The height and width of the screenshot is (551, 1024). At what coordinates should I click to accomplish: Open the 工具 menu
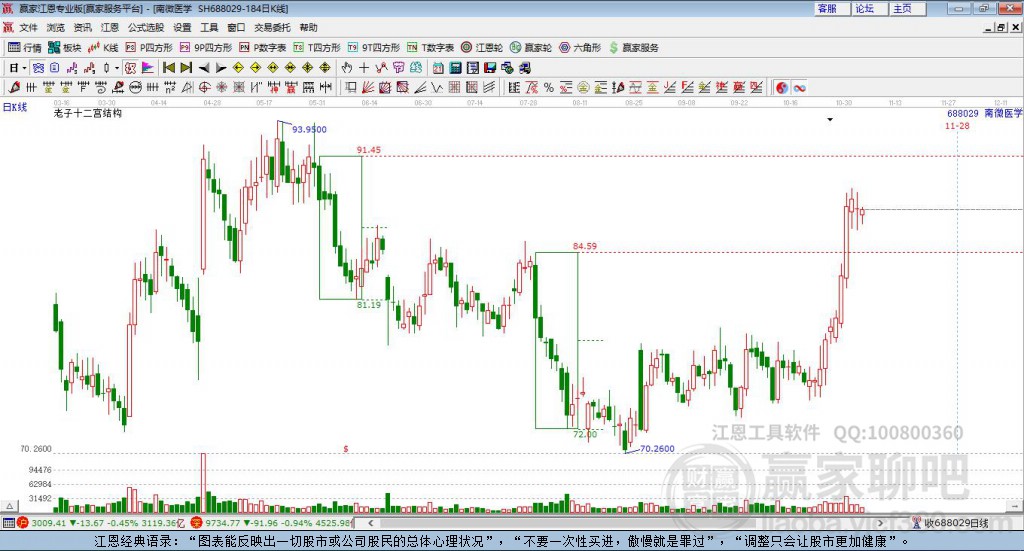tap(209, 27)
